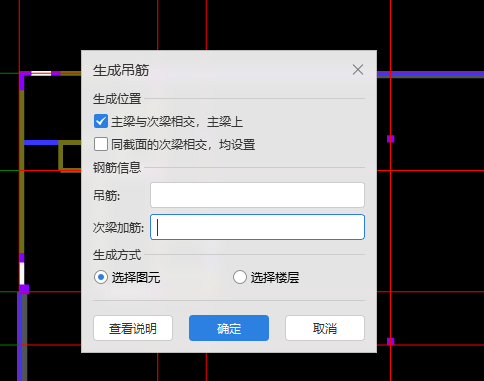Confirm with the 确定 button
This screenshot has width=484, height=381.
pyautogui.click(x=229, y=328)
